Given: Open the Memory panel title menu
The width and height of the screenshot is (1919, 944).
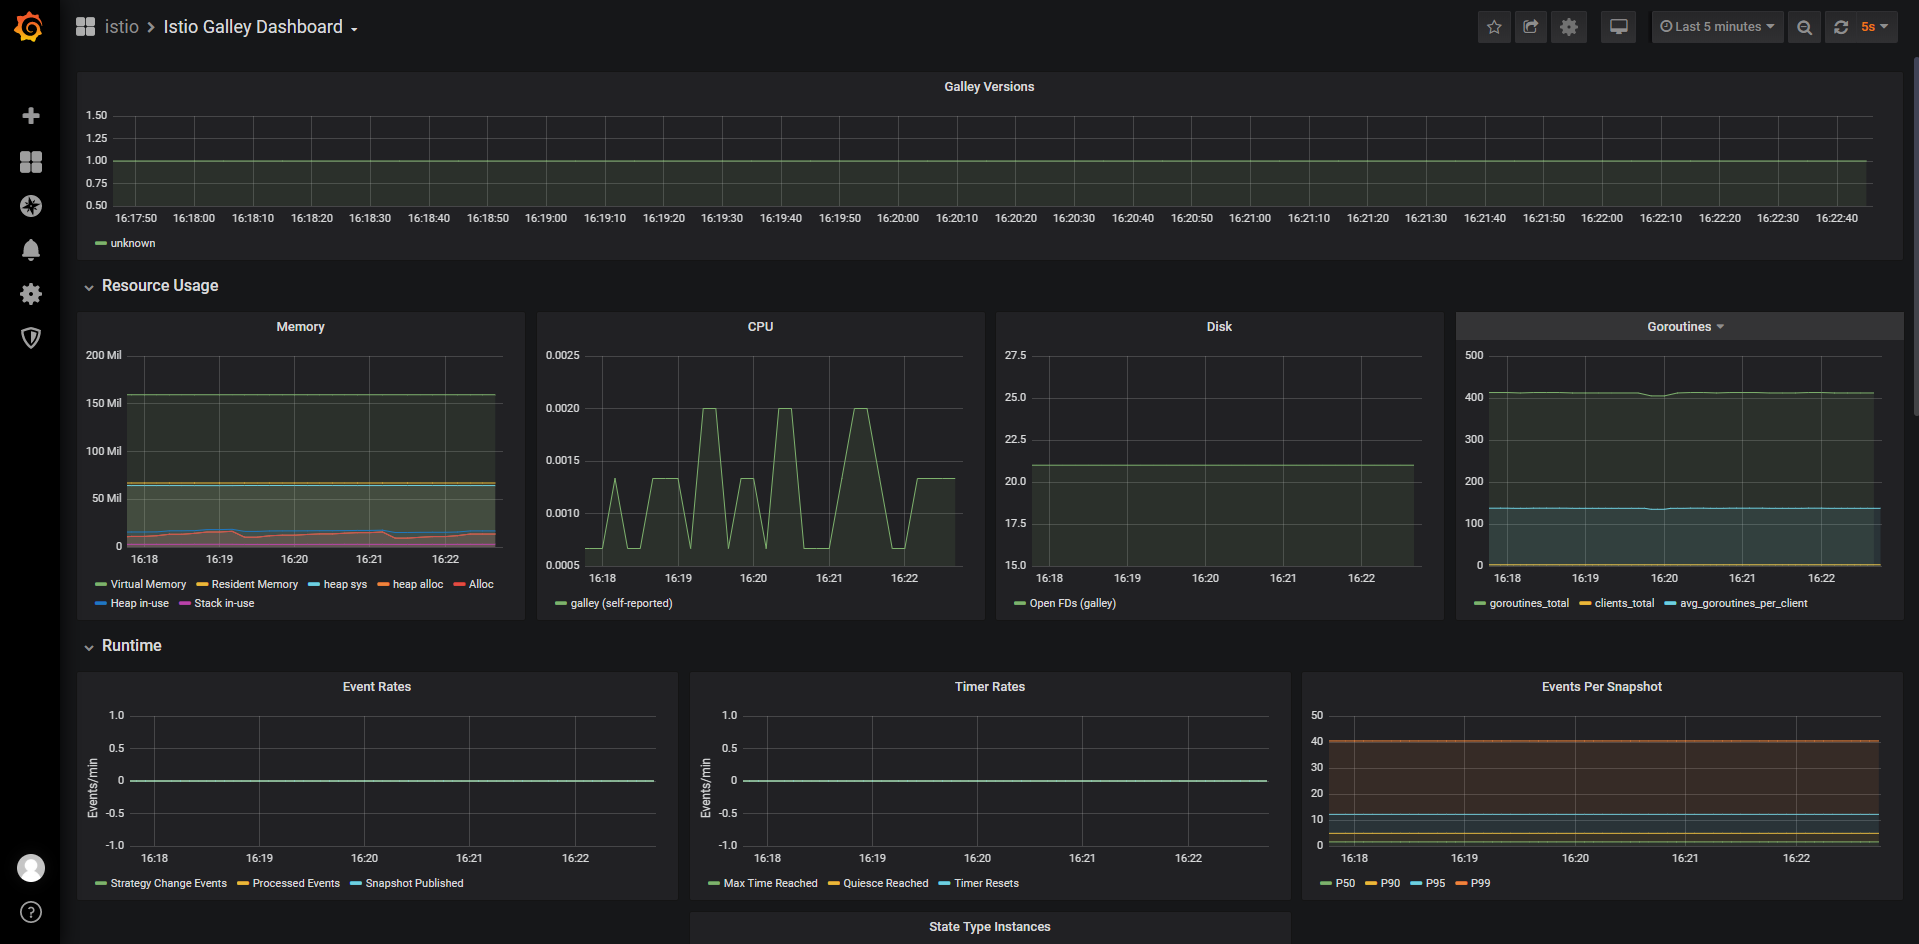Looking at the screenshot, I should coord(300,327).
